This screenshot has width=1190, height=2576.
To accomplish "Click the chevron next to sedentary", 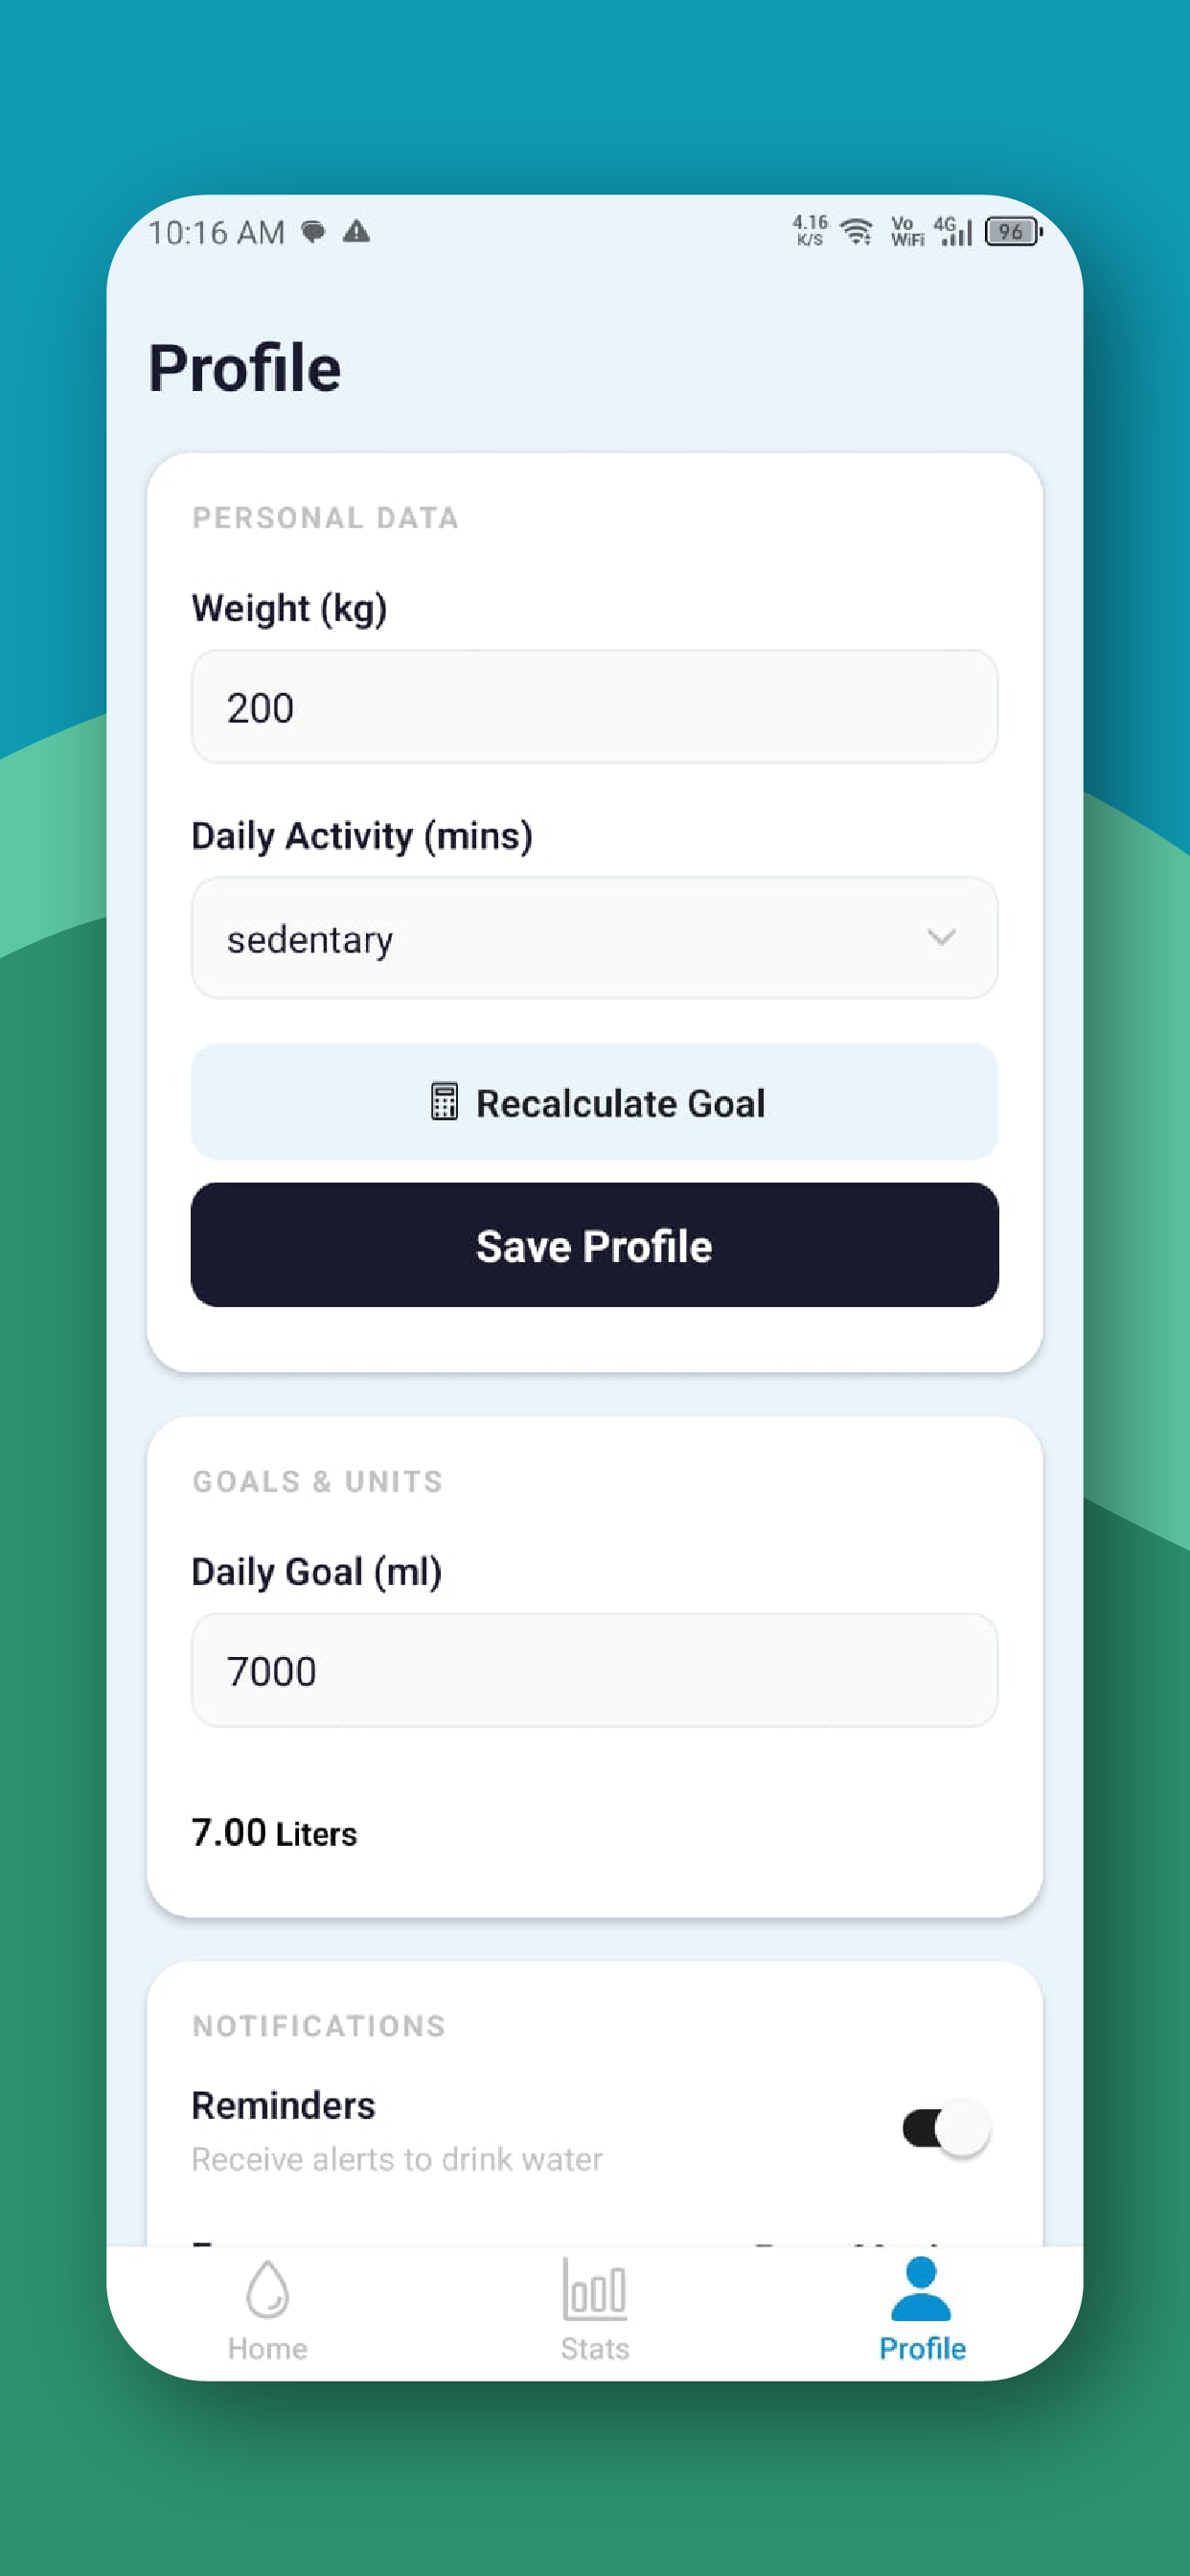I will tap(938, 938).
